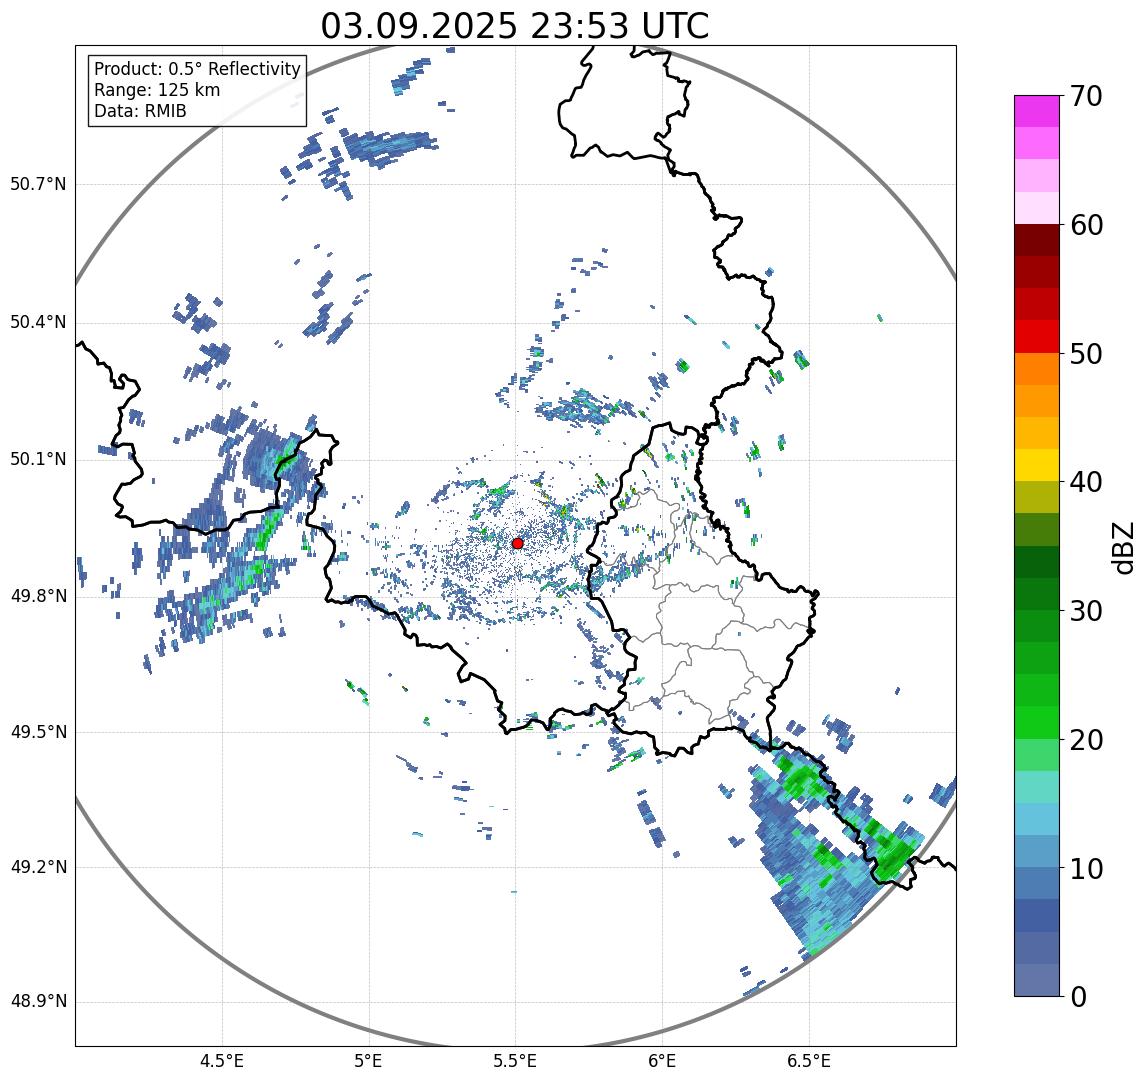Click the yellow colorbar segment above 40
Image resolution: width=1148 pixels, height=1081 pixels.
tap(1037, 465)
